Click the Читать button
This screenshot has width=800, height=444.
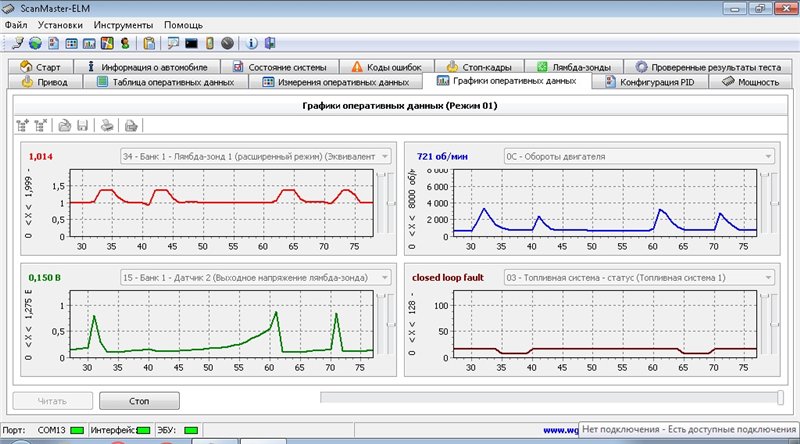(x=53, y=401)
